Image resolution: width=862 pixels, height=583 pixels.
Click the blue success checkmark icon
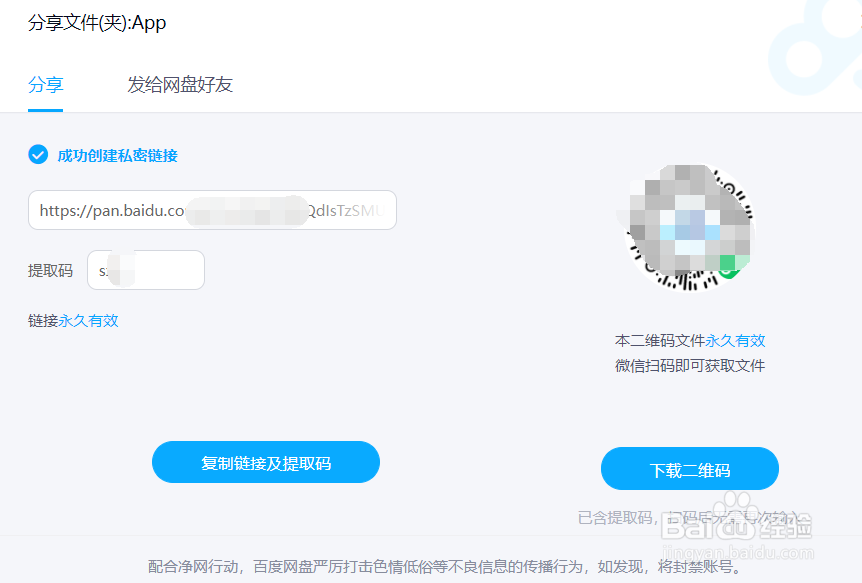tap(38, 155)
